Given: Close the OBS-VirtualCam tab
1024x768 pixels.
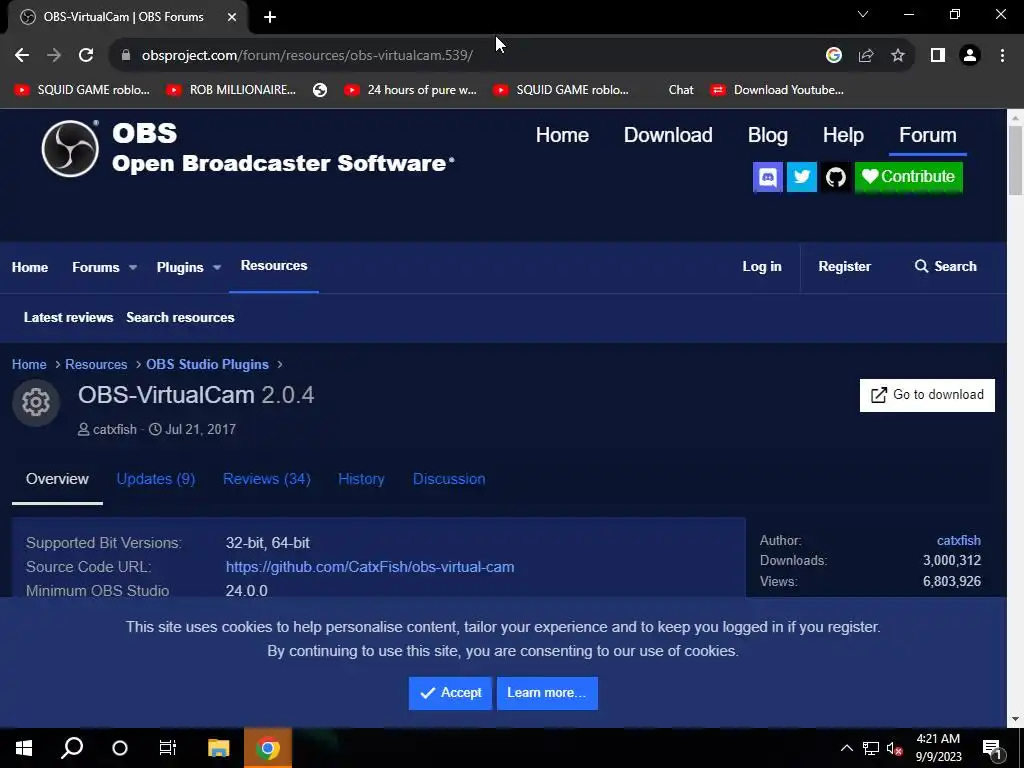Looking at the screenshot, I should click(232, 17).
